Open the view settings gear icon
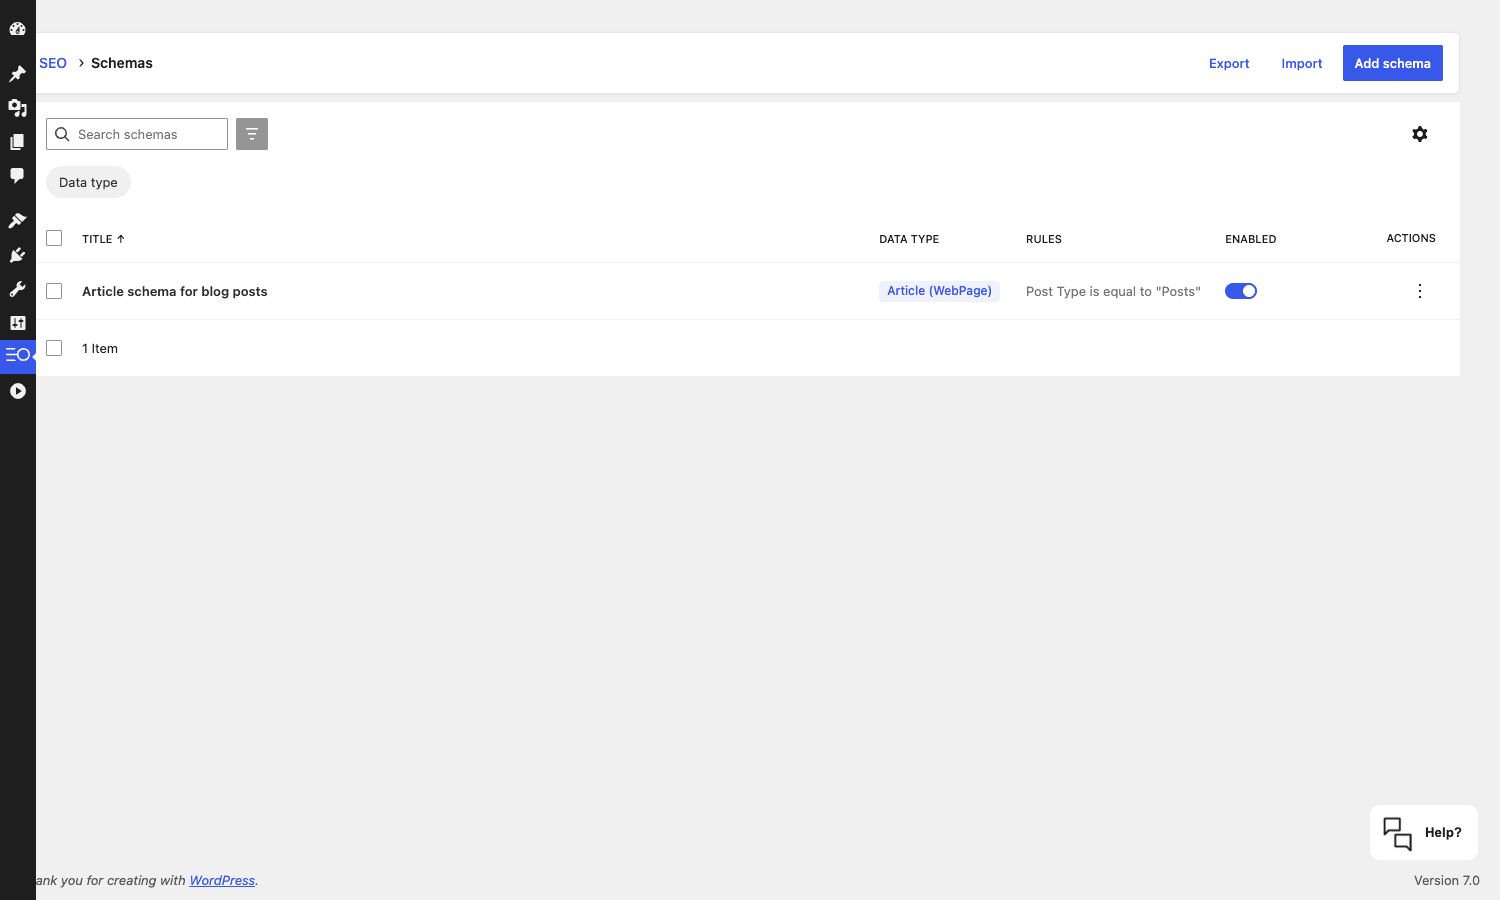Viewport: 1500px width, 900px height. coord(1419,134)
